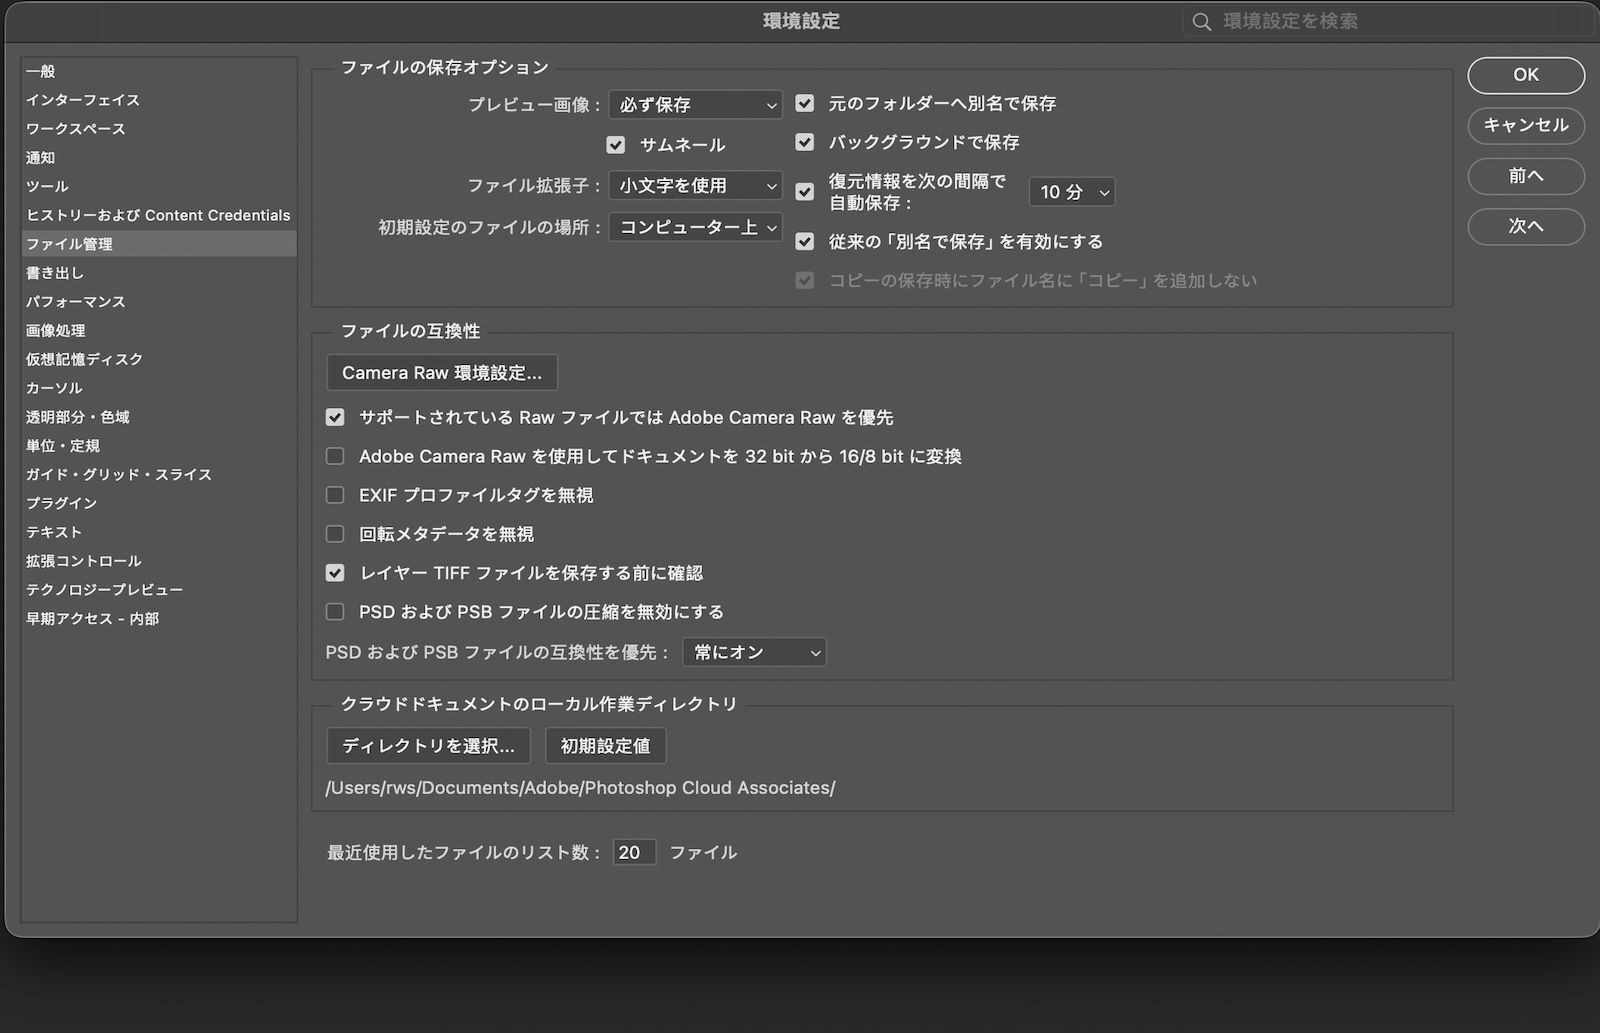The width and height of the screenshot is (1600, 1033).
Task: Open the 初期設定のファイルの場所 dropdown
Action: [x=695, y=227]
